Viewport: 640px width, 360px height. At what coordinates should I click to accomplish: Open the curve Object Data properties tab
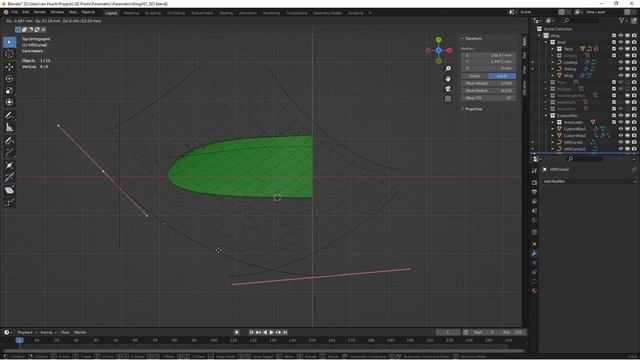[534, 281]
